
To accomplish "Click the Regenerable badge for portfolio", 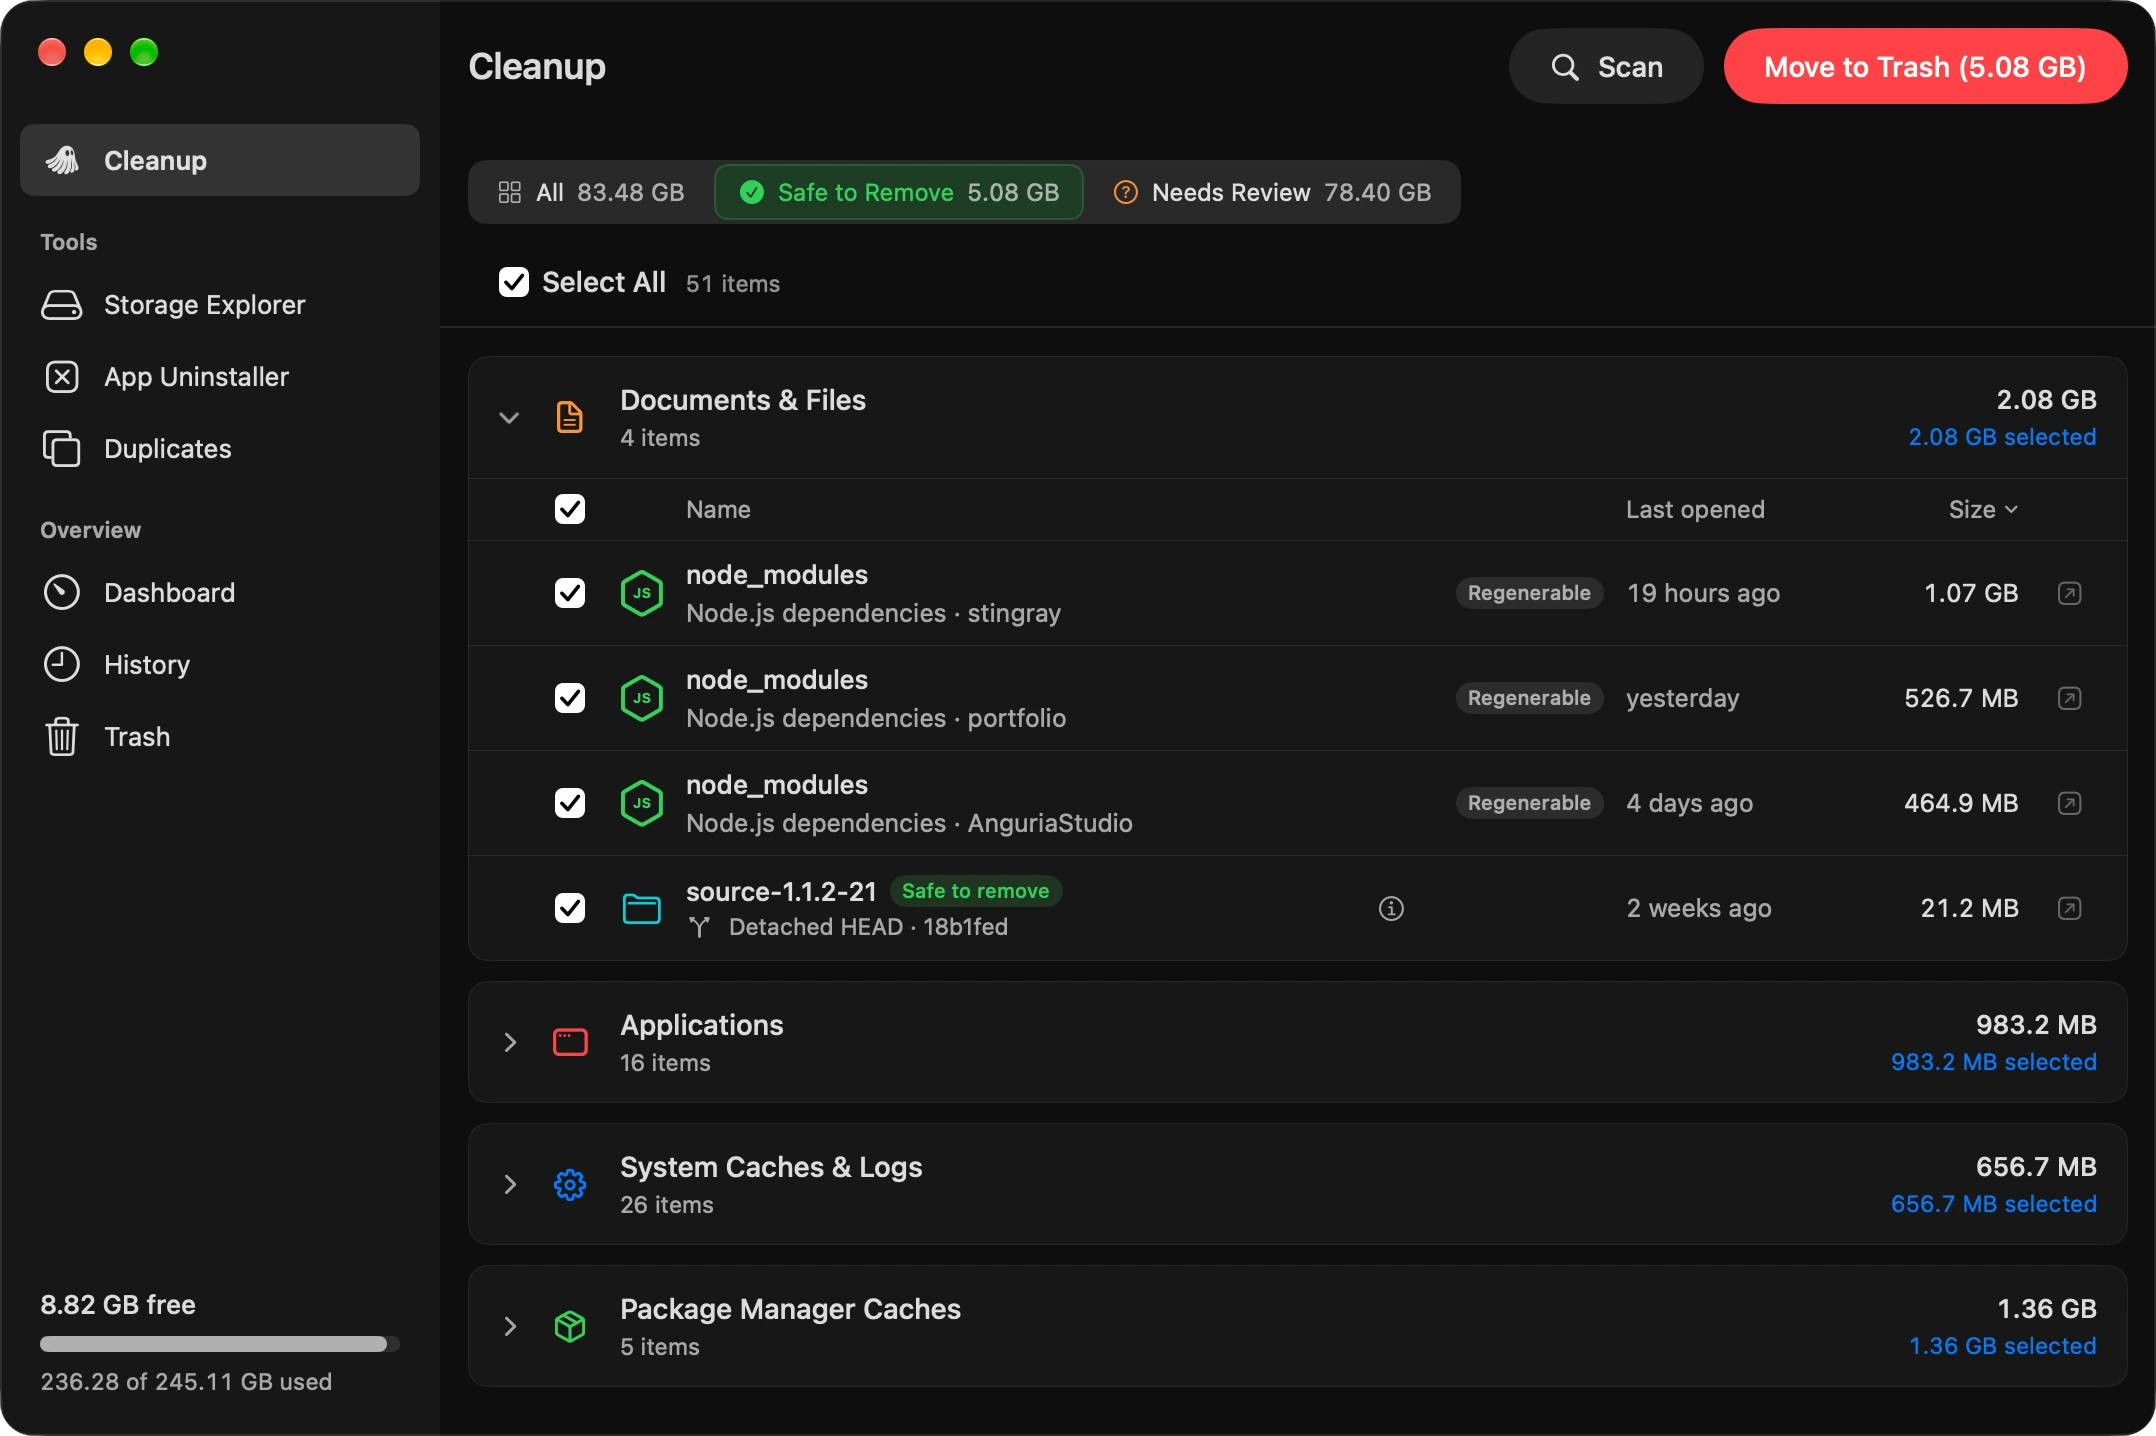I will pyautogui.click(x=1529, y=698).
